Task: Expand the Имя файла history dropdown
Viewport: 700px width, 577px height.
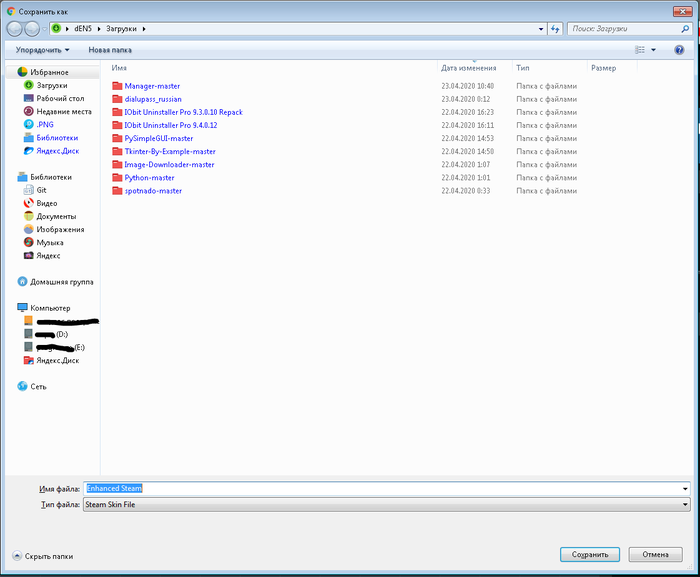Action: pos(685,488)
